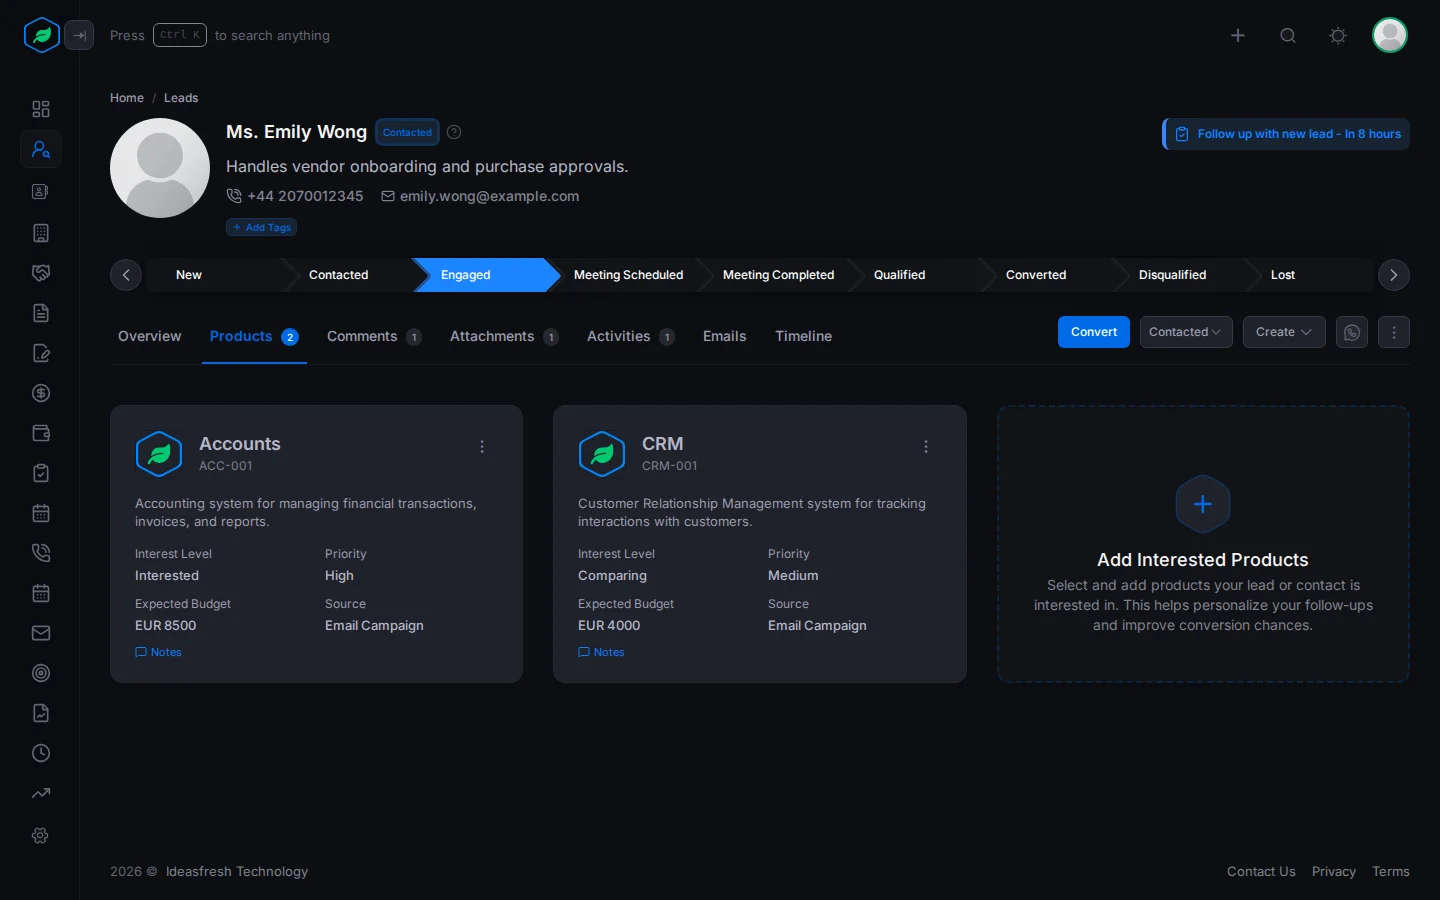This screenshot has height=900, width=1440.
Task: Go back in stage bar with left chevron
Action: tap(126, 275)
